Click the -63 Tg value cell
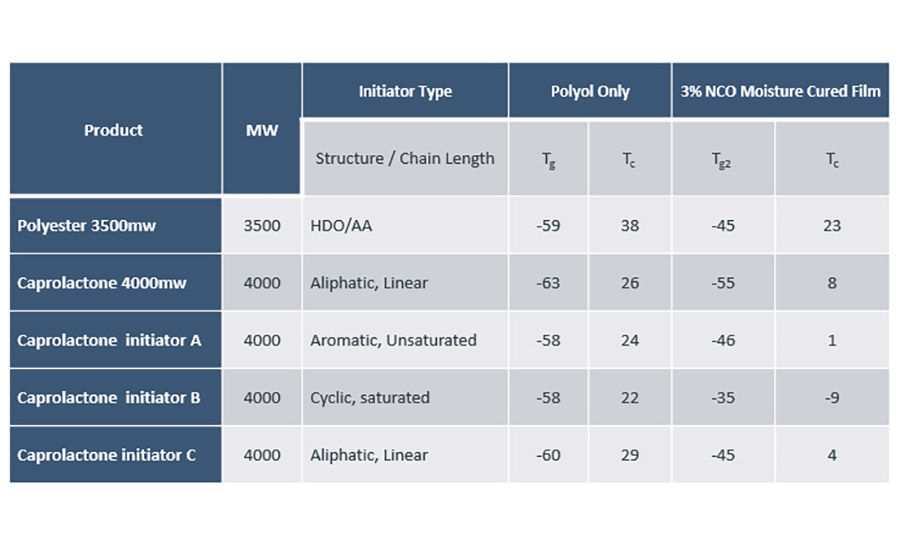Screen dimensions: 900x550 tap(548, 283)
